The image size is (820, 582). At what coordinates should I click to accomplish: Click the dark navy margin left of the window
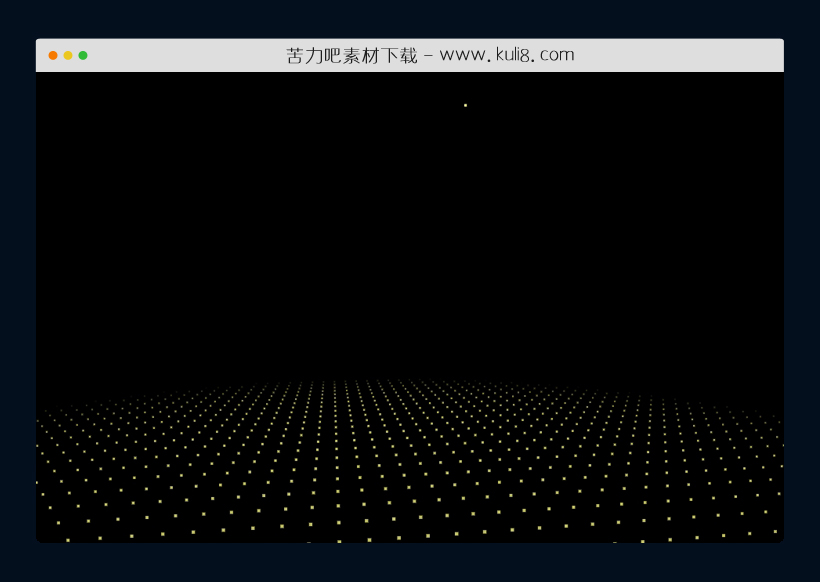[x=17, y=300]
